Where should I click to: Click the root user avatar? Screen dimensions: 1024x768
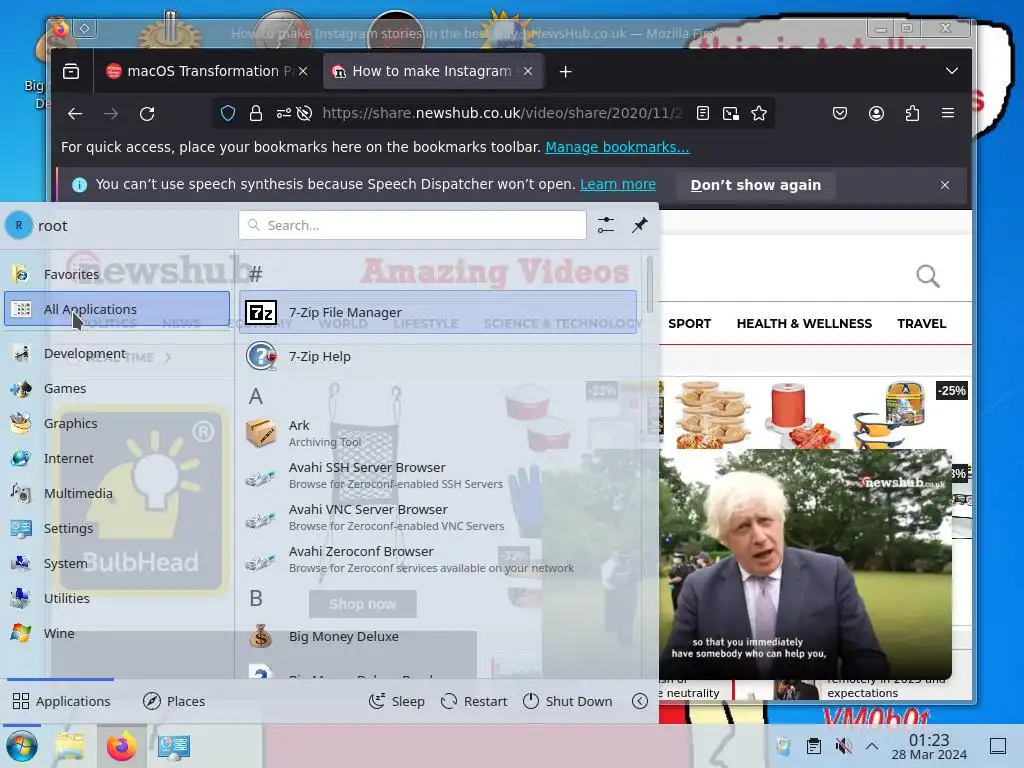[19, 225]
